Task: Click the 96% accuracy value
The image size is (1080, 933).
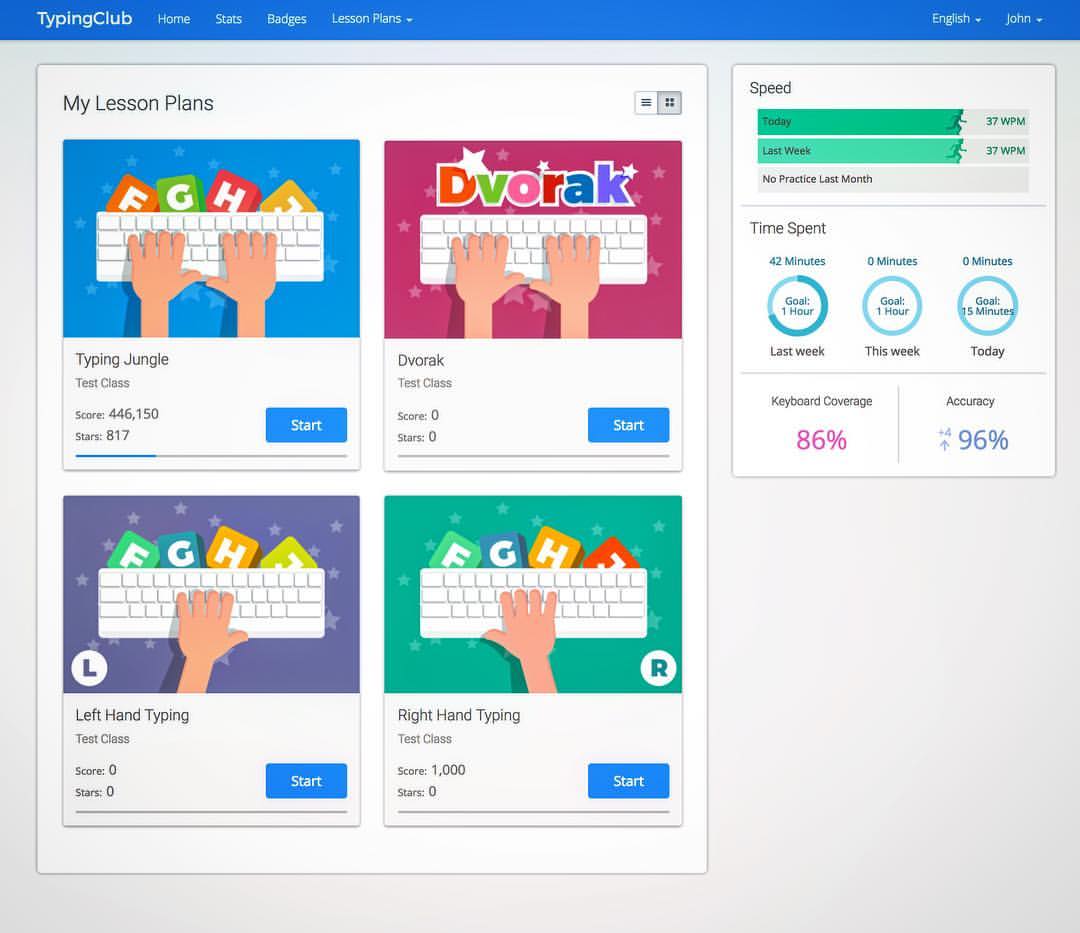Action: [x=983, y=440]
